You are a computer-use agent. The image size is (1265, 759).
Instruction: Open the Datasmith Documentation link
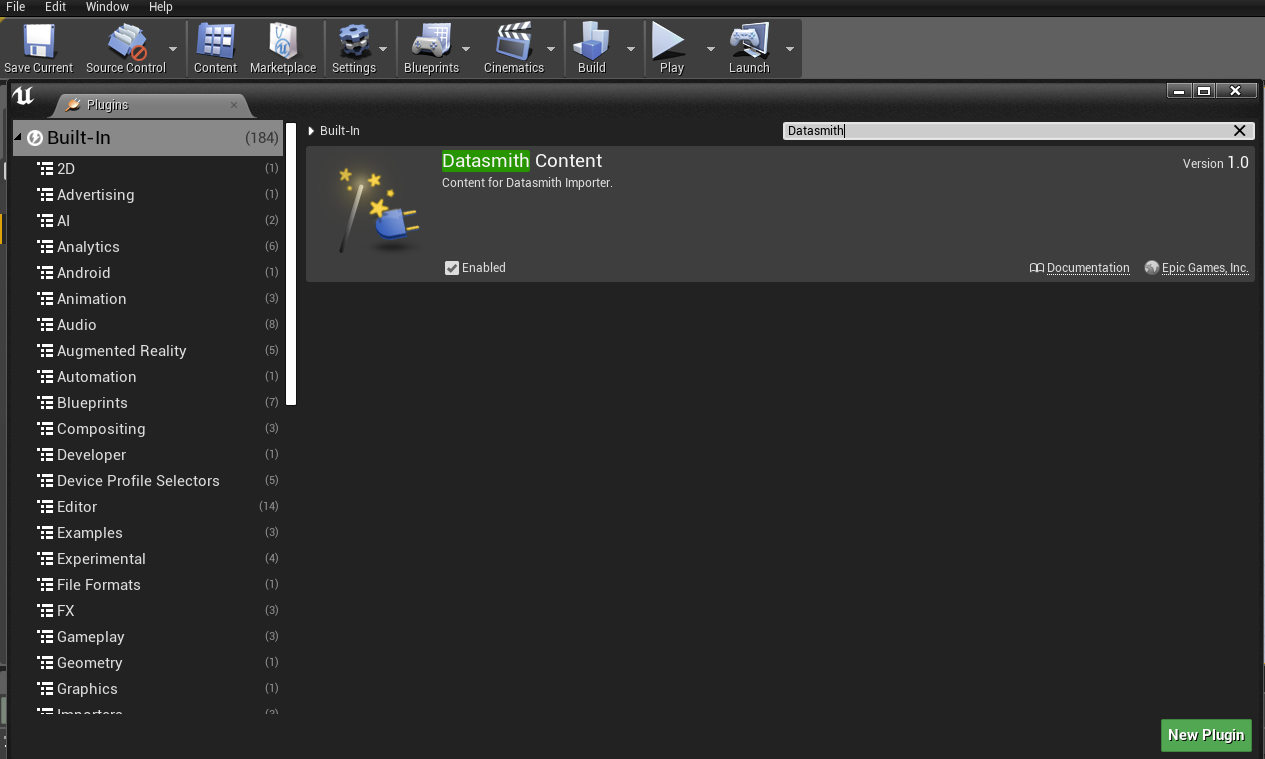point(1088,267)
